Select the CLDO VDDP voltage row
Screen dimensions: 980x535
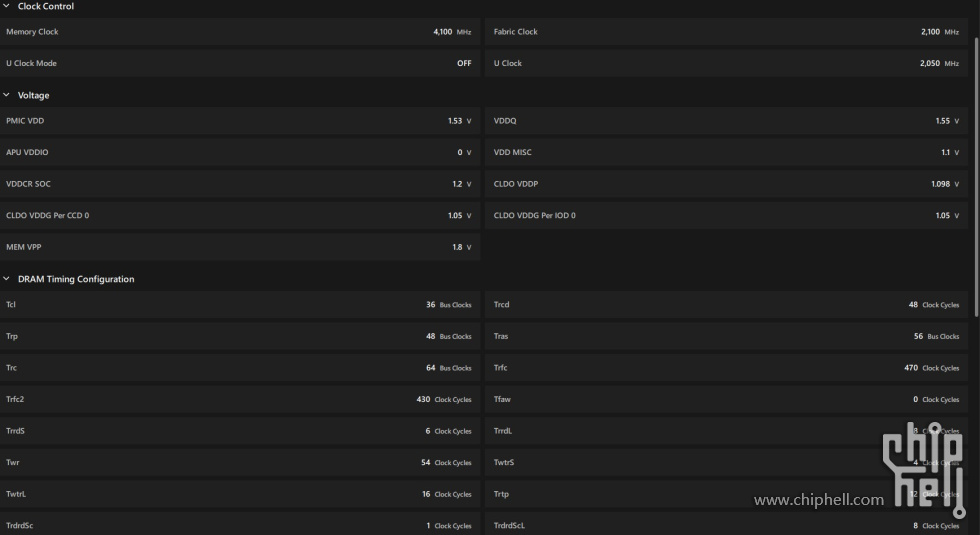[x=726, y=185]
